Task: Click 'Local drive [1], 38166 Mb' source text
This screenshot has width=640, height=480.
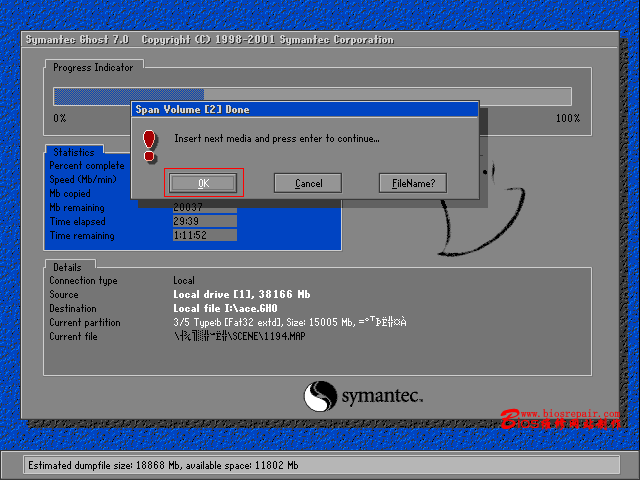Action: coord(242,294)
